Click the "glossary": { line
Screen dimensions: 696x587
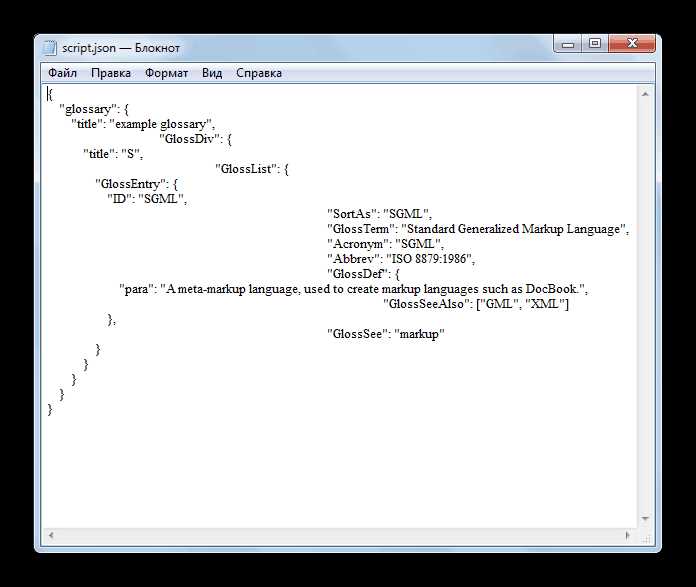tap(94, 109)
